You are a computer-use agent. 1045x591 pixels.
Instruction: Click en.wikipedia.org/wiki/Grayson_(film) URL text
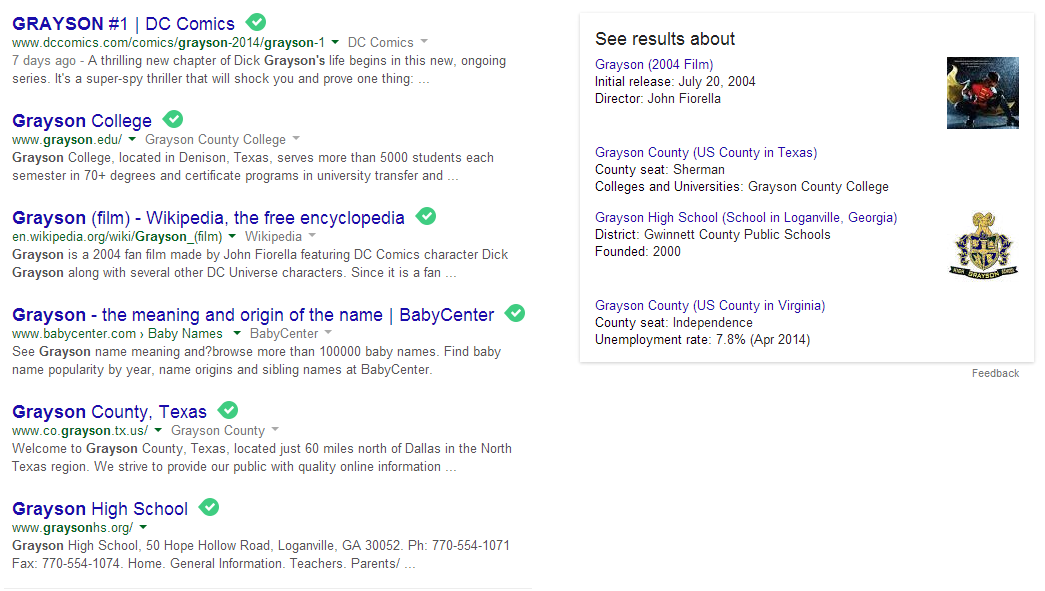[117, 237]
